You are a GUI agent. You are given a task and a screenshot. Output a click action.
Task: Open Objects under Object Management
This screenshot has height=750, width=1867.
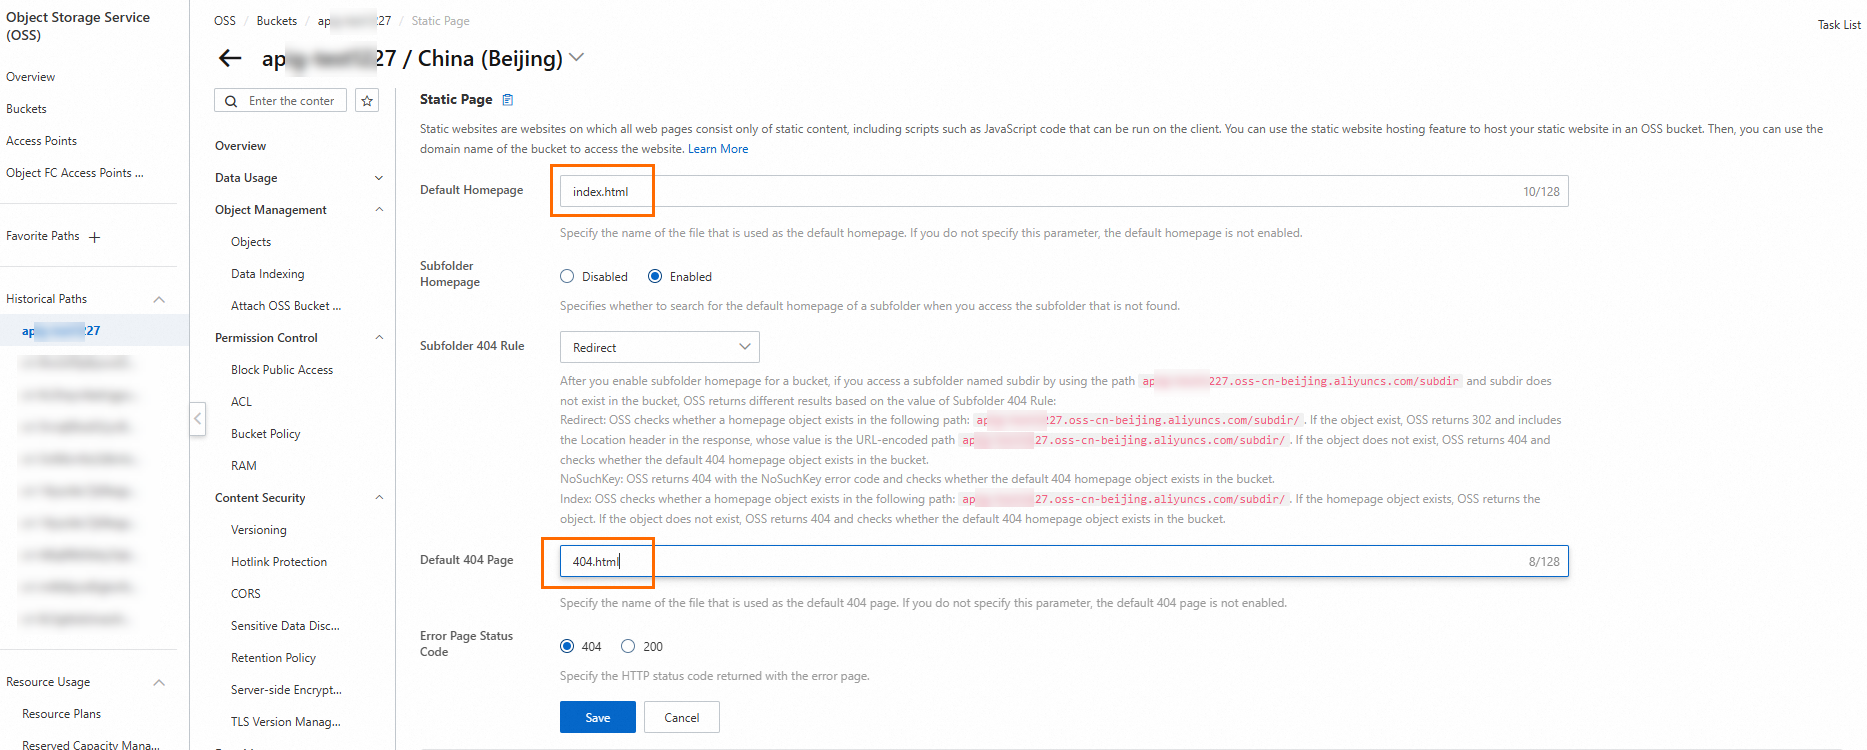[x=251, y=242]
